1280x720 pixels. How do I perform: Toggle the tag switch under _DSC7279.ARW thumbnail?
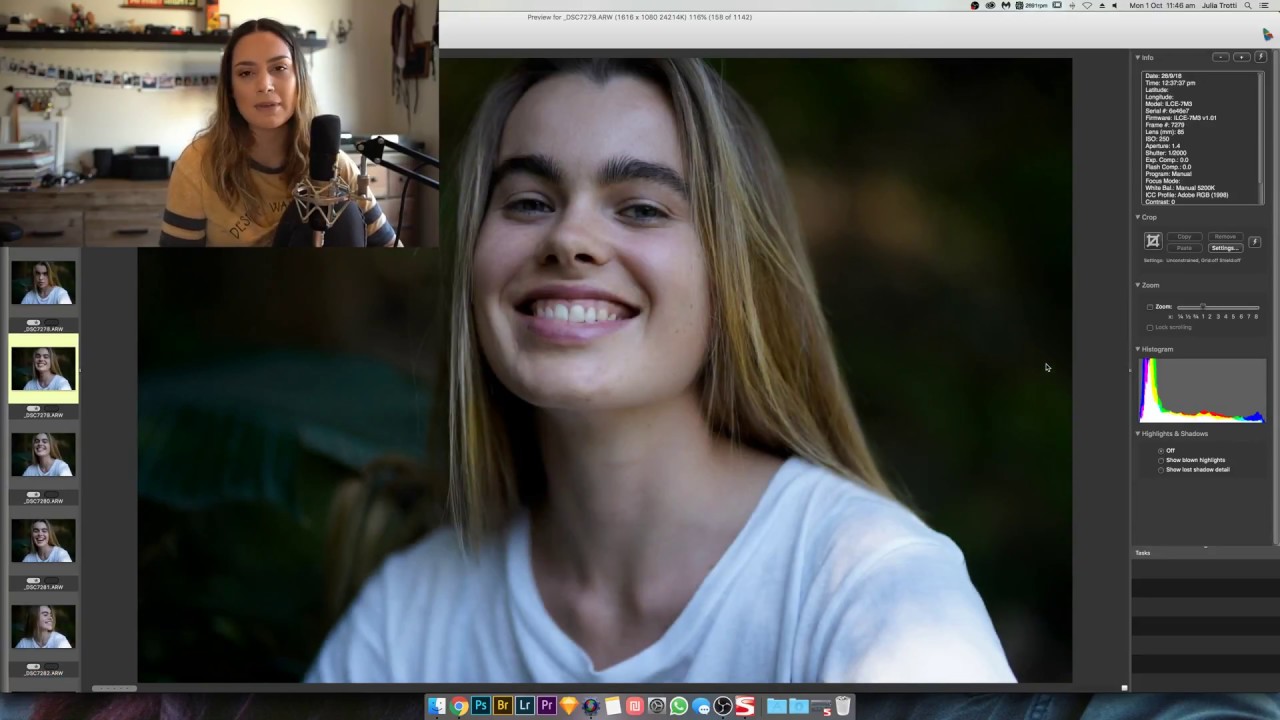pyautogui.click(x=34, y=408)
